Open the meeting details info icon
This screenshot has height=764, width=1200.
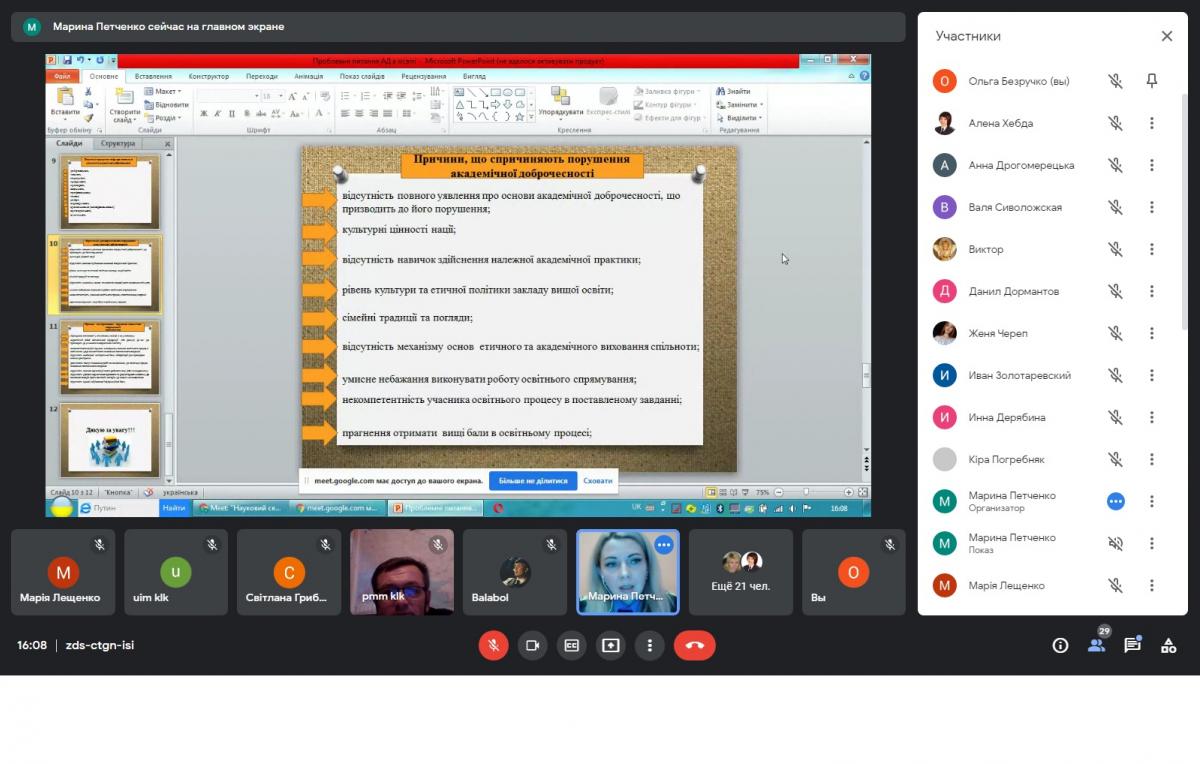click(1060, 645)
